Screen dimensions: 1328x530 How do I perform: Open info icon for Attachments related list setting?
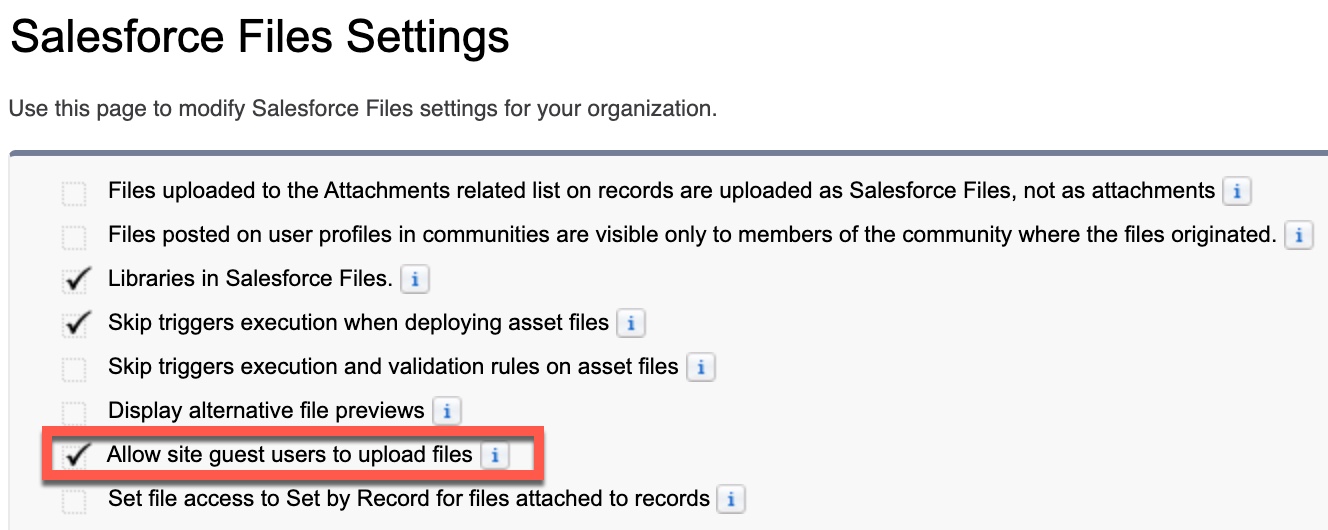(x=1237, y=191)
